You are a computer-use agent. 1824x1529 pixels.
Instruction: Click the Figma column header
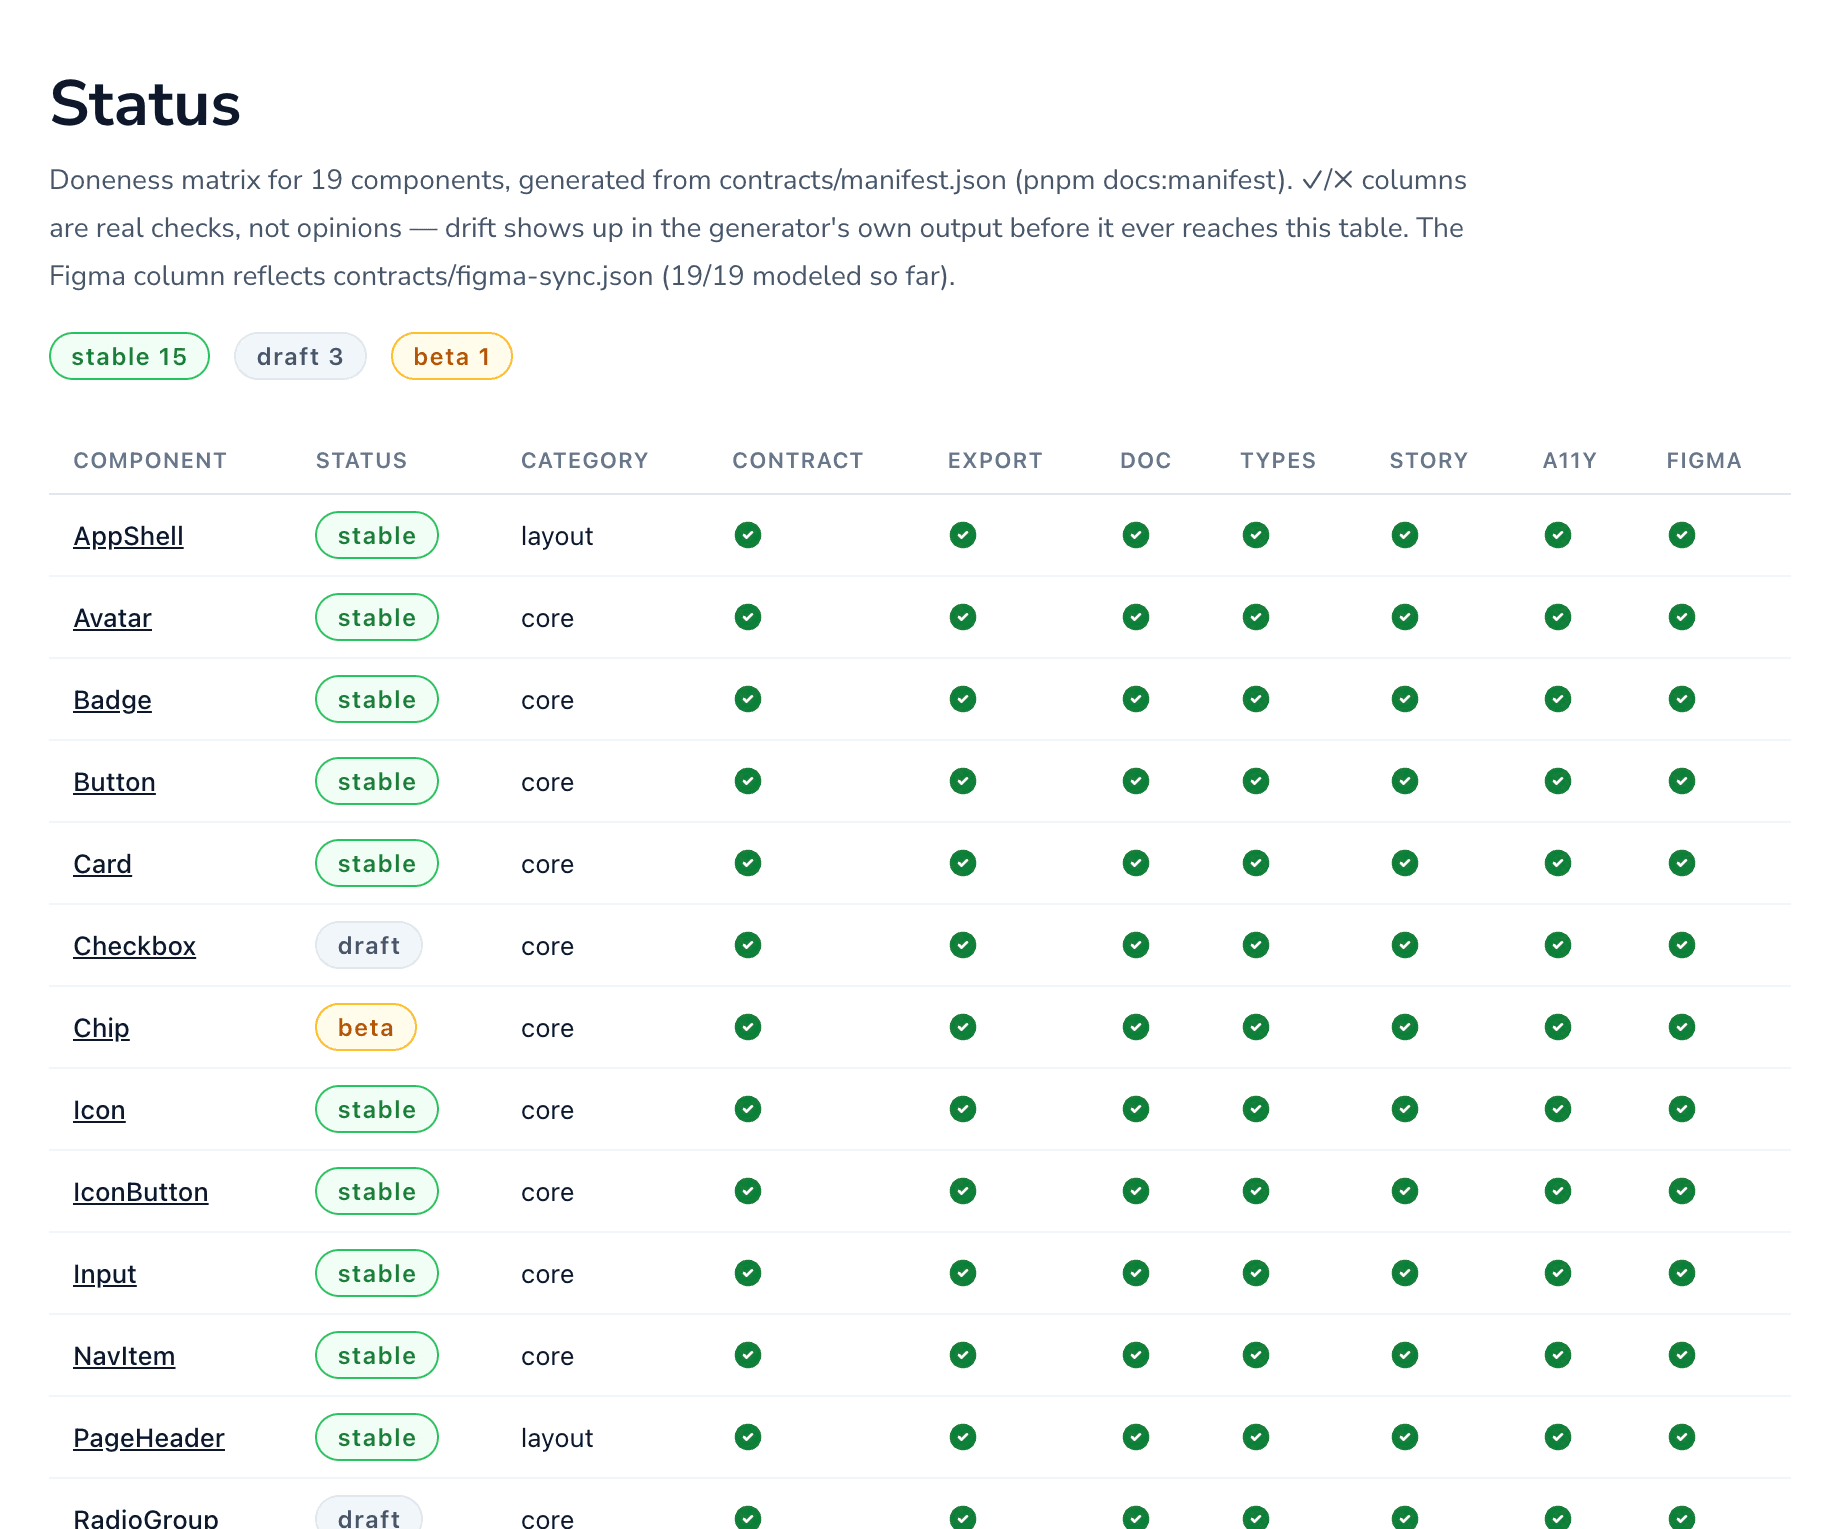pos(1704,461)
